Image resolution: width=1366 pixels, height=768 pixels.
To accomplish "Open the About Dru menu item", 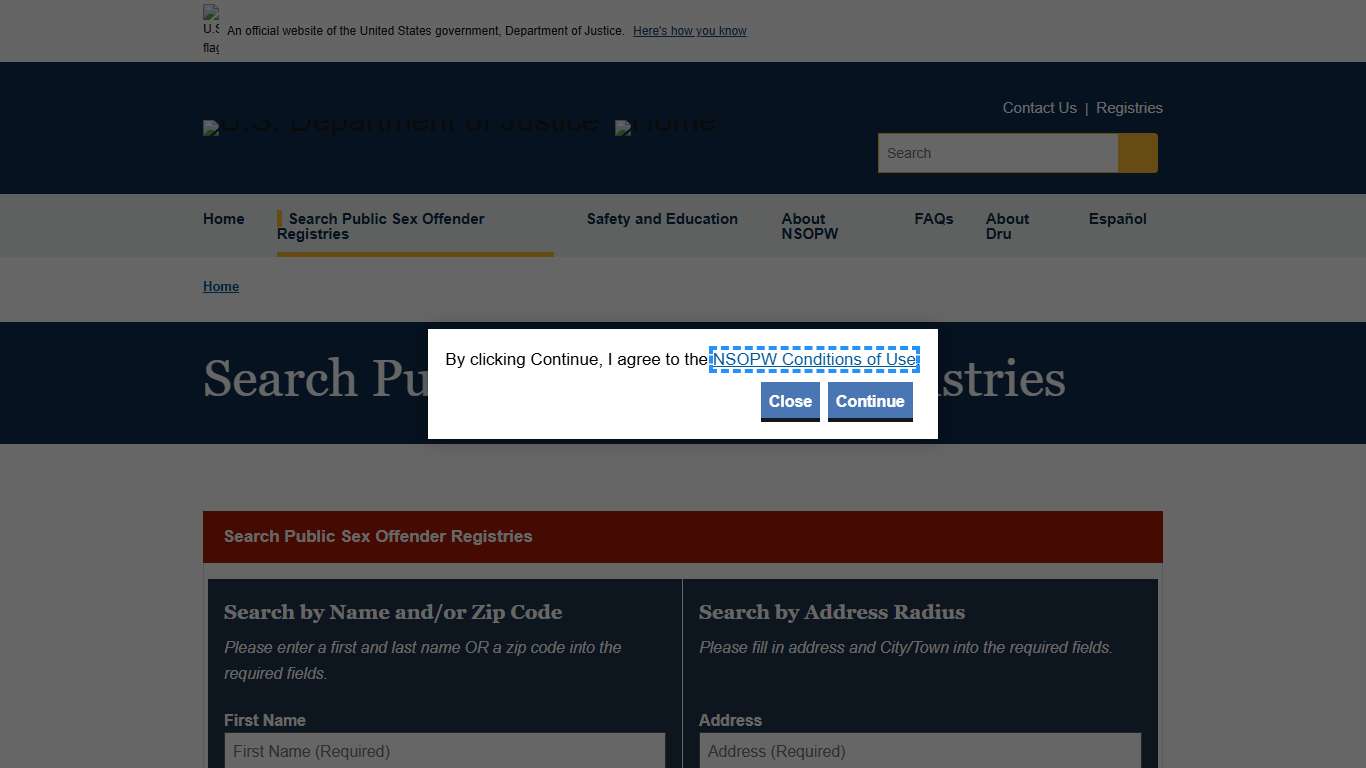I will tap(1007, 226).
